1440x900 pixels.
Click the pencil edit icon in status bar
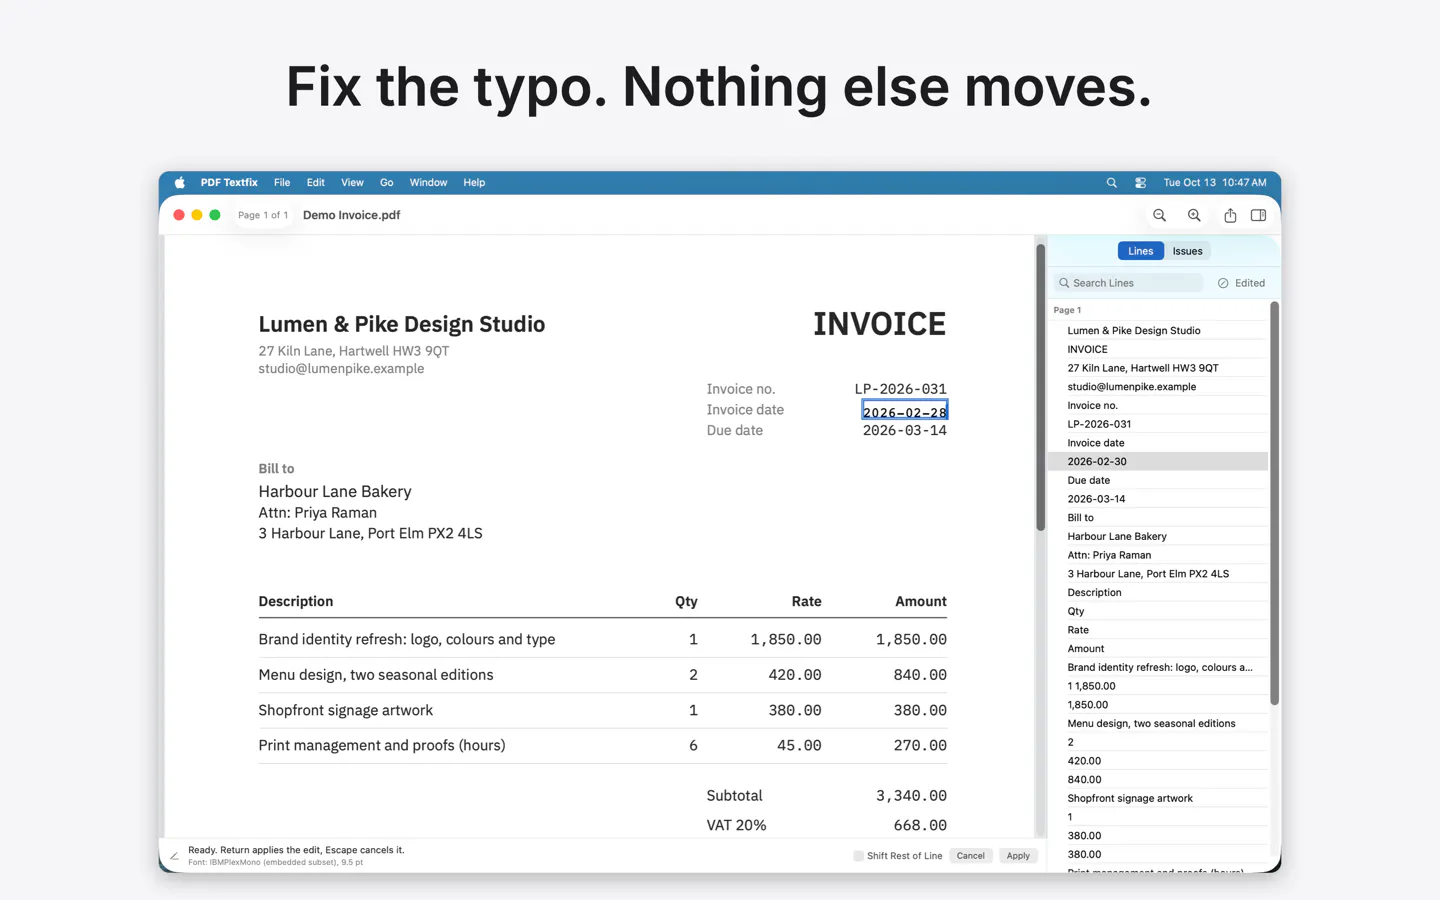point(174,856)
